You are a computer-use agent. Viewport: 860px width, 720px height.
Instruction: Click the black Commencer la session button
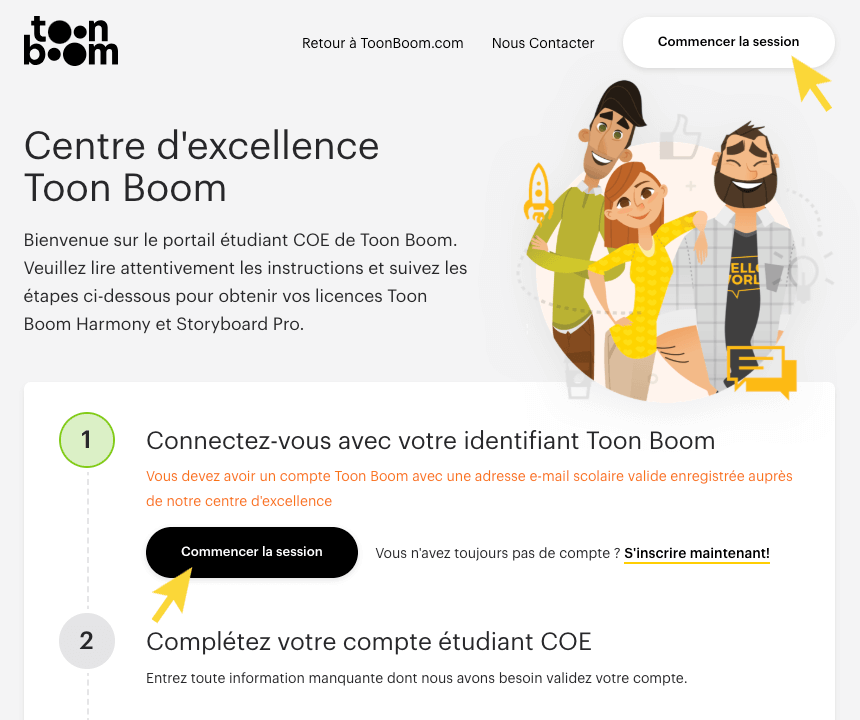[x=251, y=552]
